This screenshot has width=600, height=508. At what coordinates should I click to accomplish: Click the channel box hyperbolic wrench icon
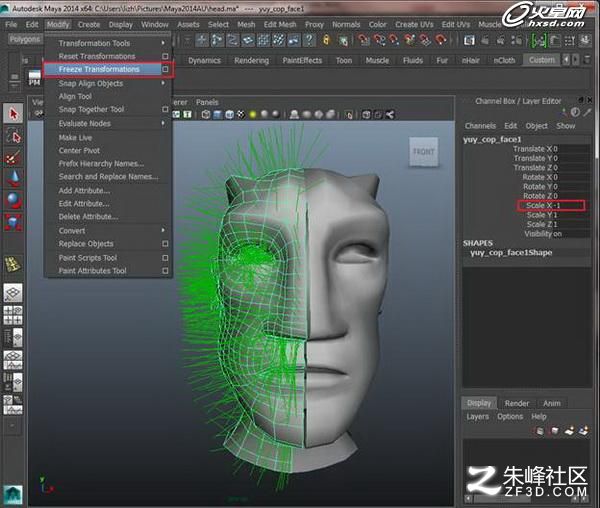click(587, 112)
